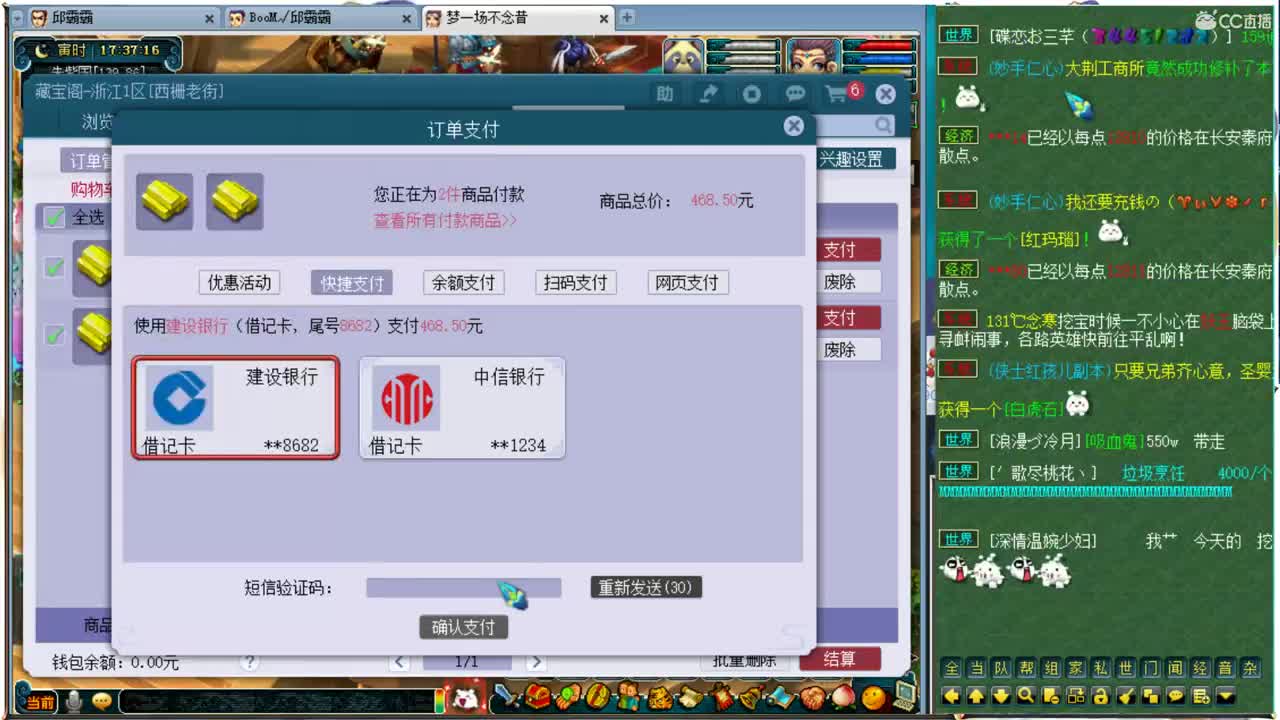Select the 队 chat channel filter
Image resolution: width=1280 pixels, height=720 pixels.
coord(1001,669)
